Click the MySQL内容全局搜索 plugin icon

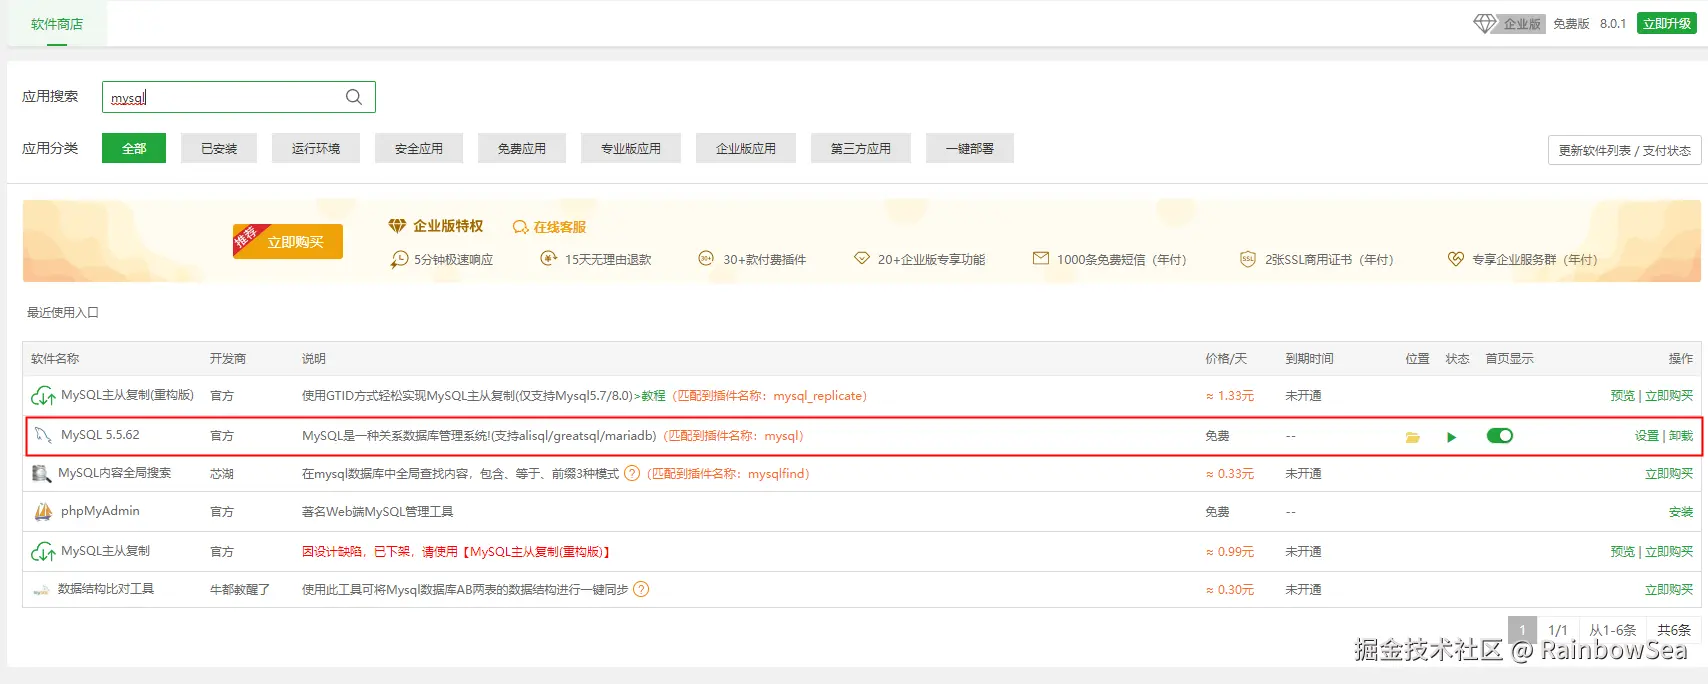41,474
